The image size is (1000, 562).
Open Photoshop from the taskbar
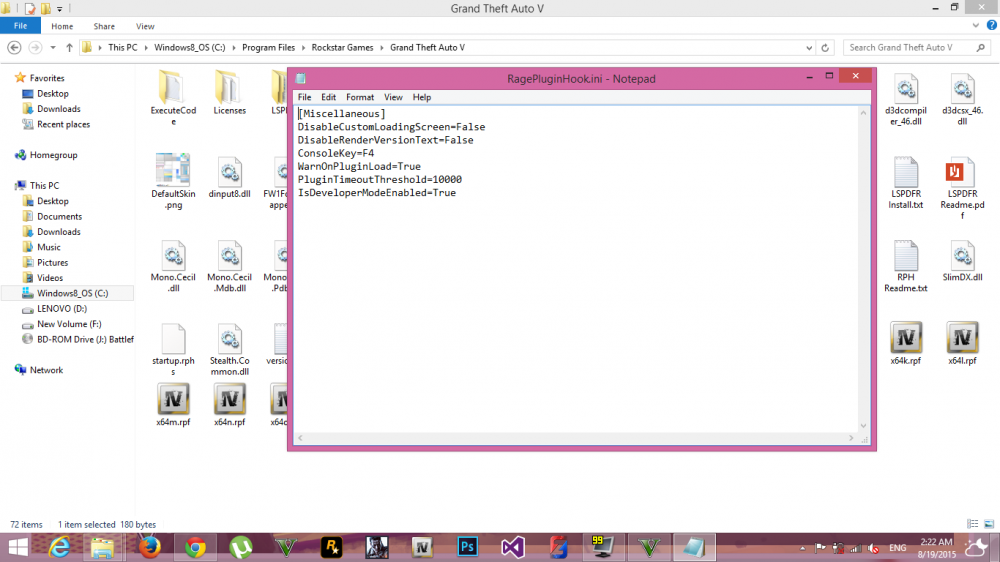click(x=467, y=547)
